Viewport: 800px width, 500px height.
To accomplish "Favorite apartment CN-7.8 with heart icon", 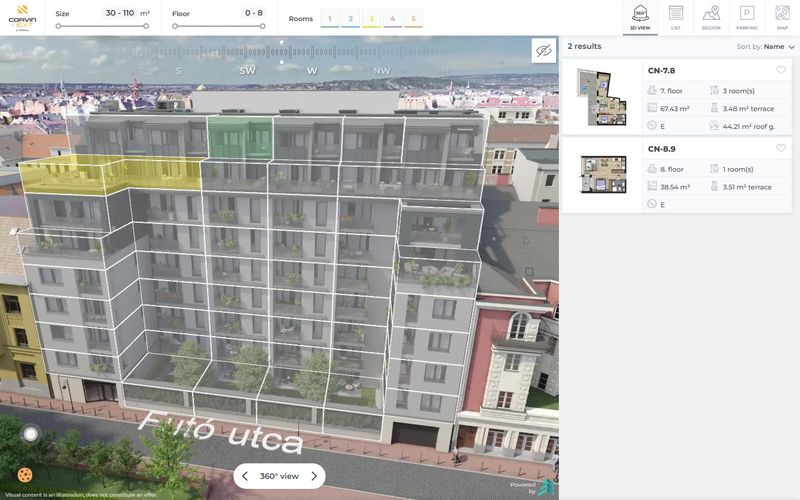I will pyautogui.click(x=781, y=70).
